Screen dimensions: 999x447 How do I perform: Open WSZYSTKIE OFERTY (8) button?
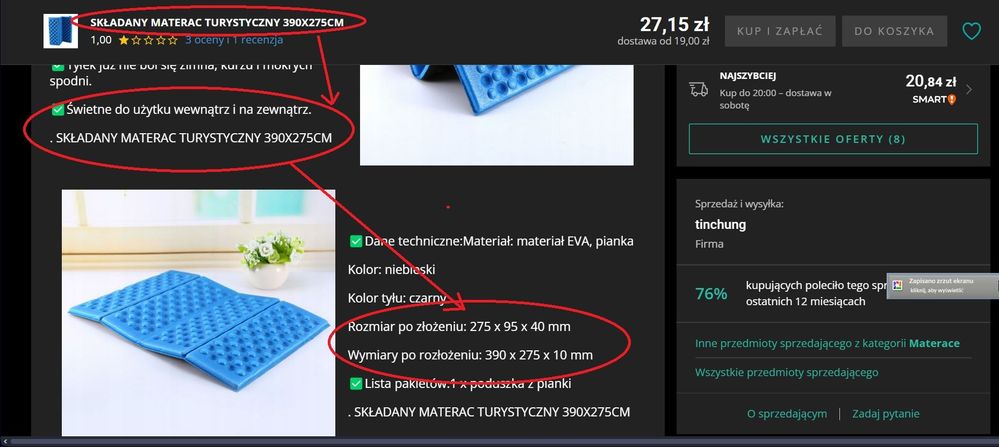click(x=833, y=139)
